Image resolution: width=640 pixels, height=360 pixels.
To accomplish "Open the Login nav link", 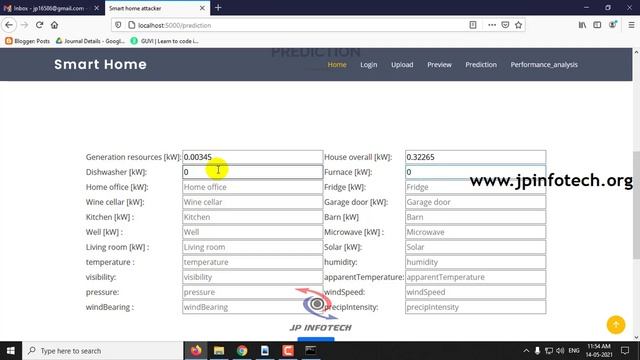I will [x=369, y=64].
